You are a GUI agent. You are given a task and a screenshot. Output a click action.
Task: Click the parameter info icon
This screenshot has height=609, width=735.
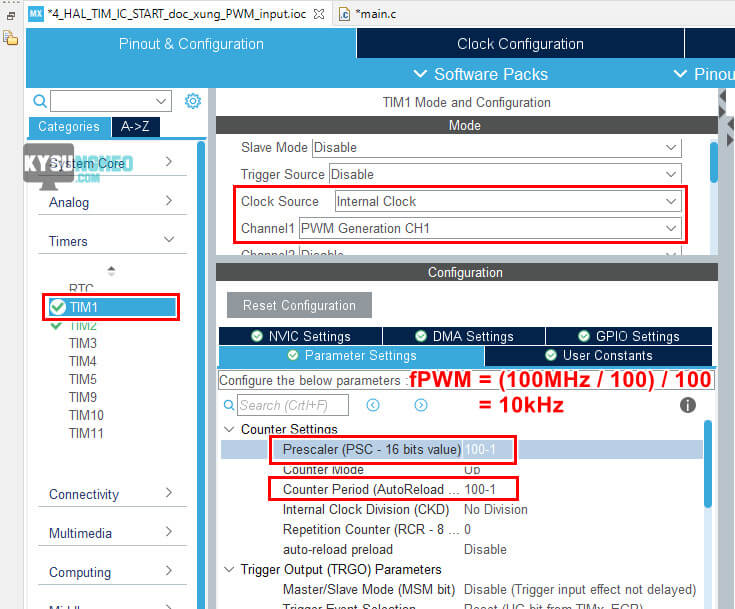688,405
